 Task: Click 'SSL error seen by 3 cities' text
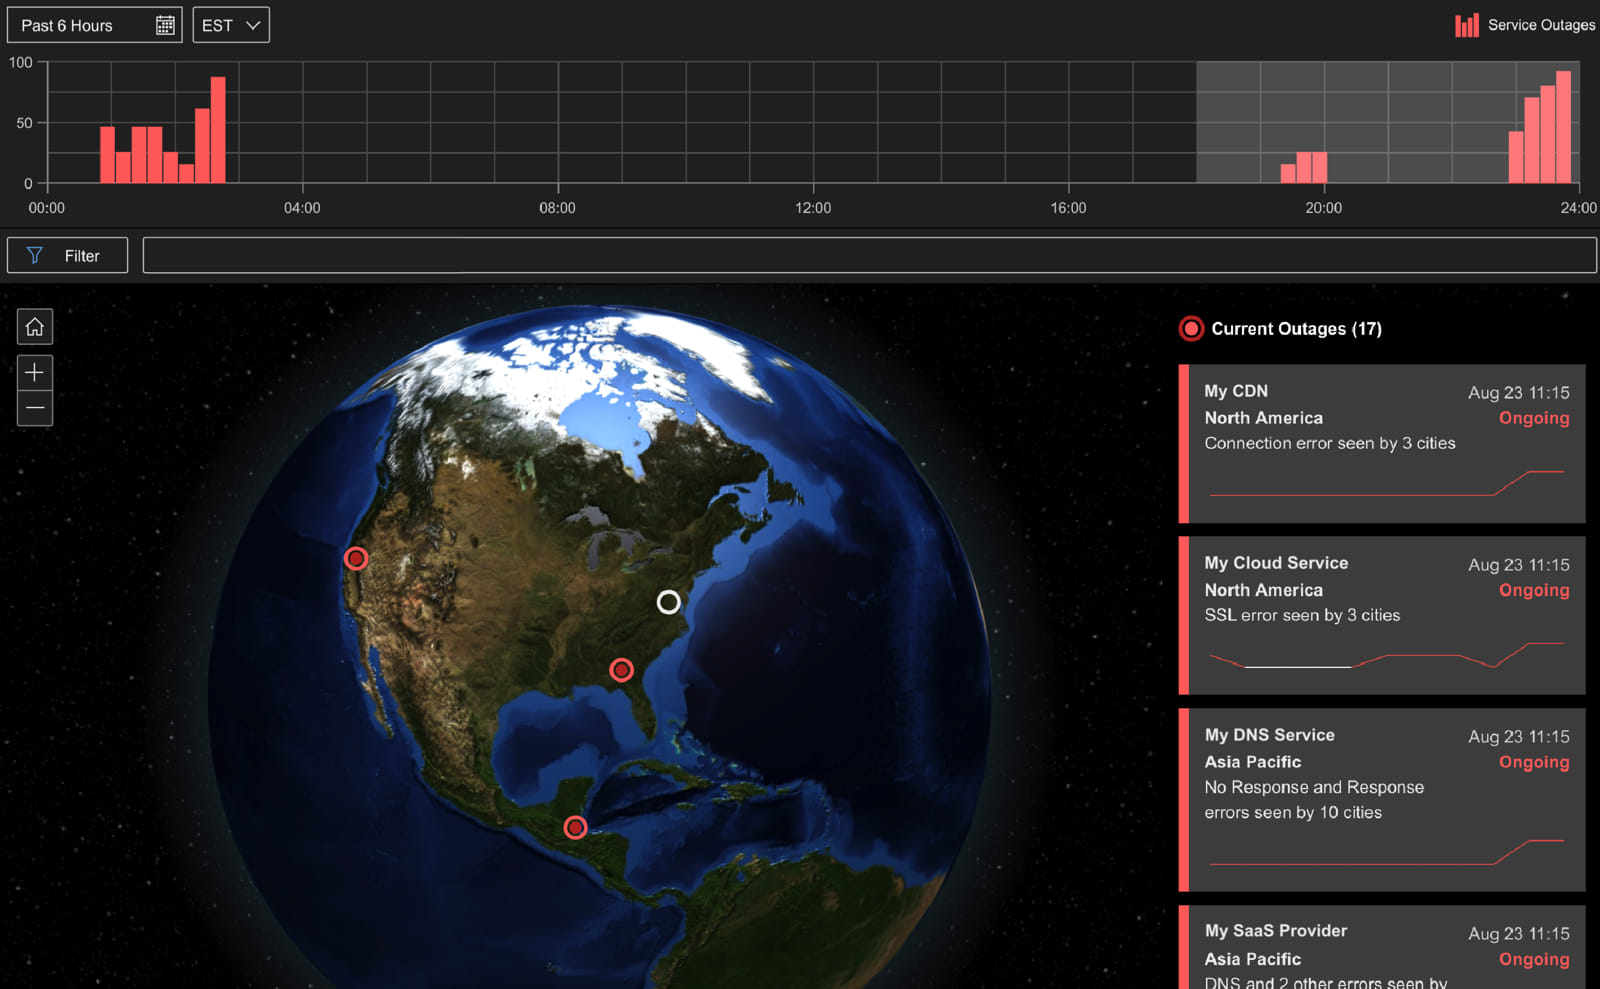pyautogui.click(x=1302, y=615)
